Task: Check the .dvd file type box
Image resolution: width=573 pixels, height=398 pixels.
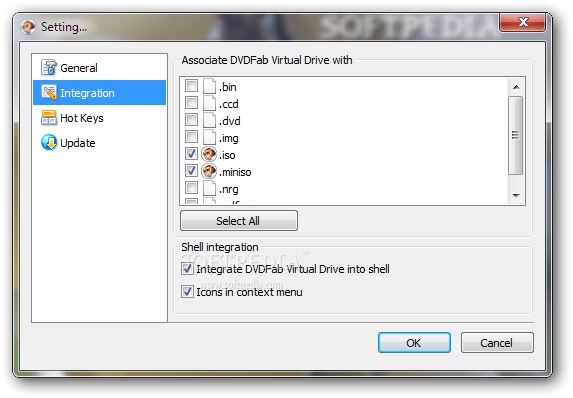Action: tap(191, 120)
